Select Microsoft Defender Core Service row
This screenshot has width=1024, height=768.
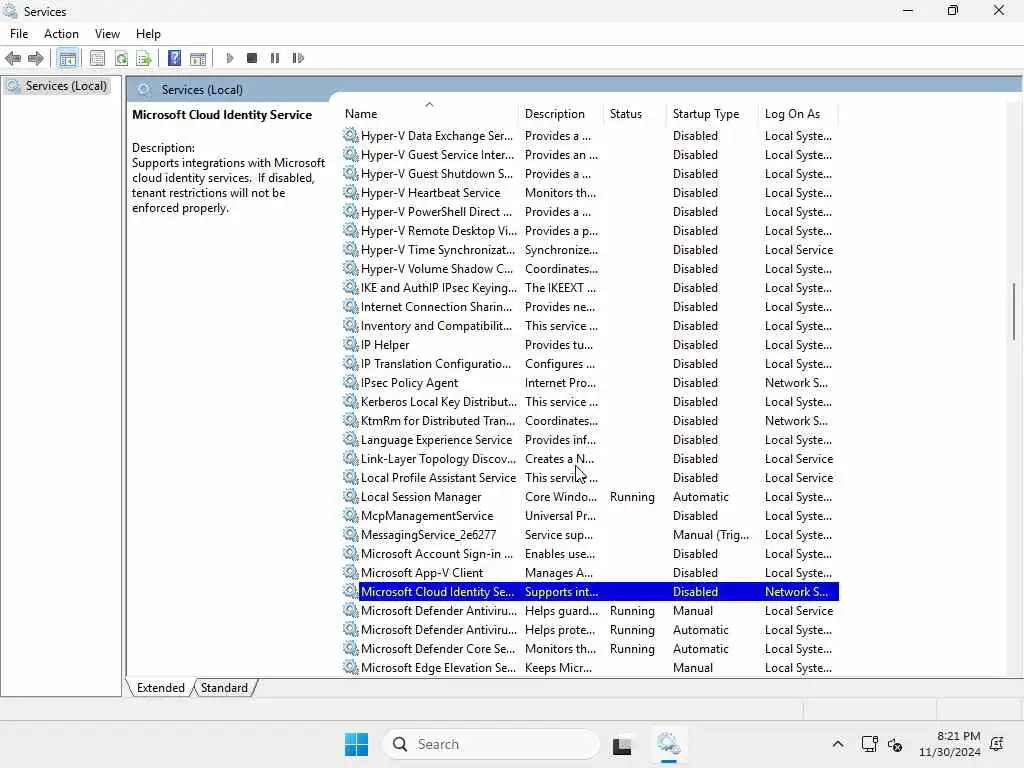(x=590, y=648)
